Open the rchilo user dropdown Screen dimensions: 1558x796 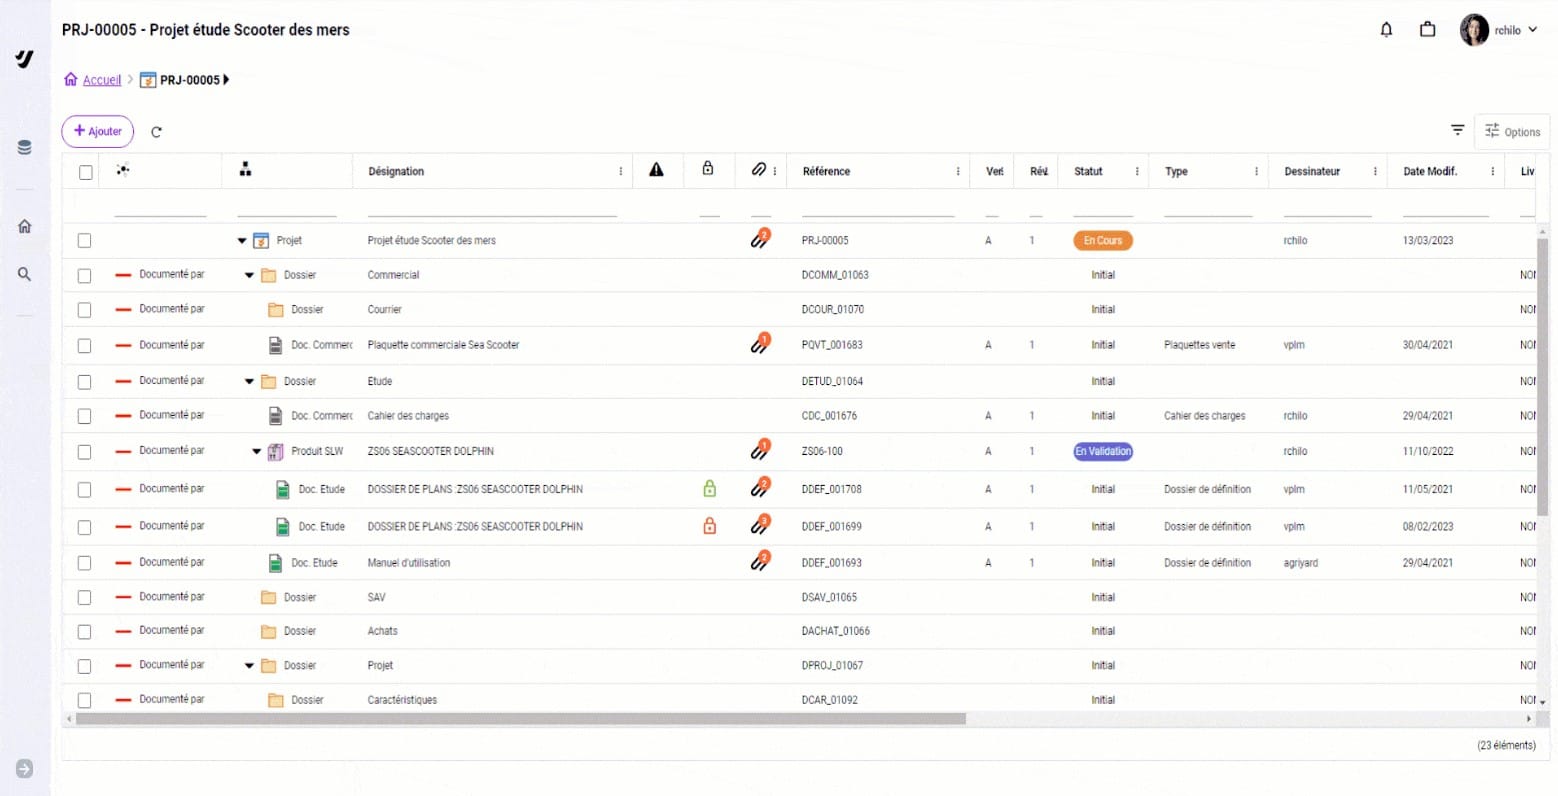1499,30
